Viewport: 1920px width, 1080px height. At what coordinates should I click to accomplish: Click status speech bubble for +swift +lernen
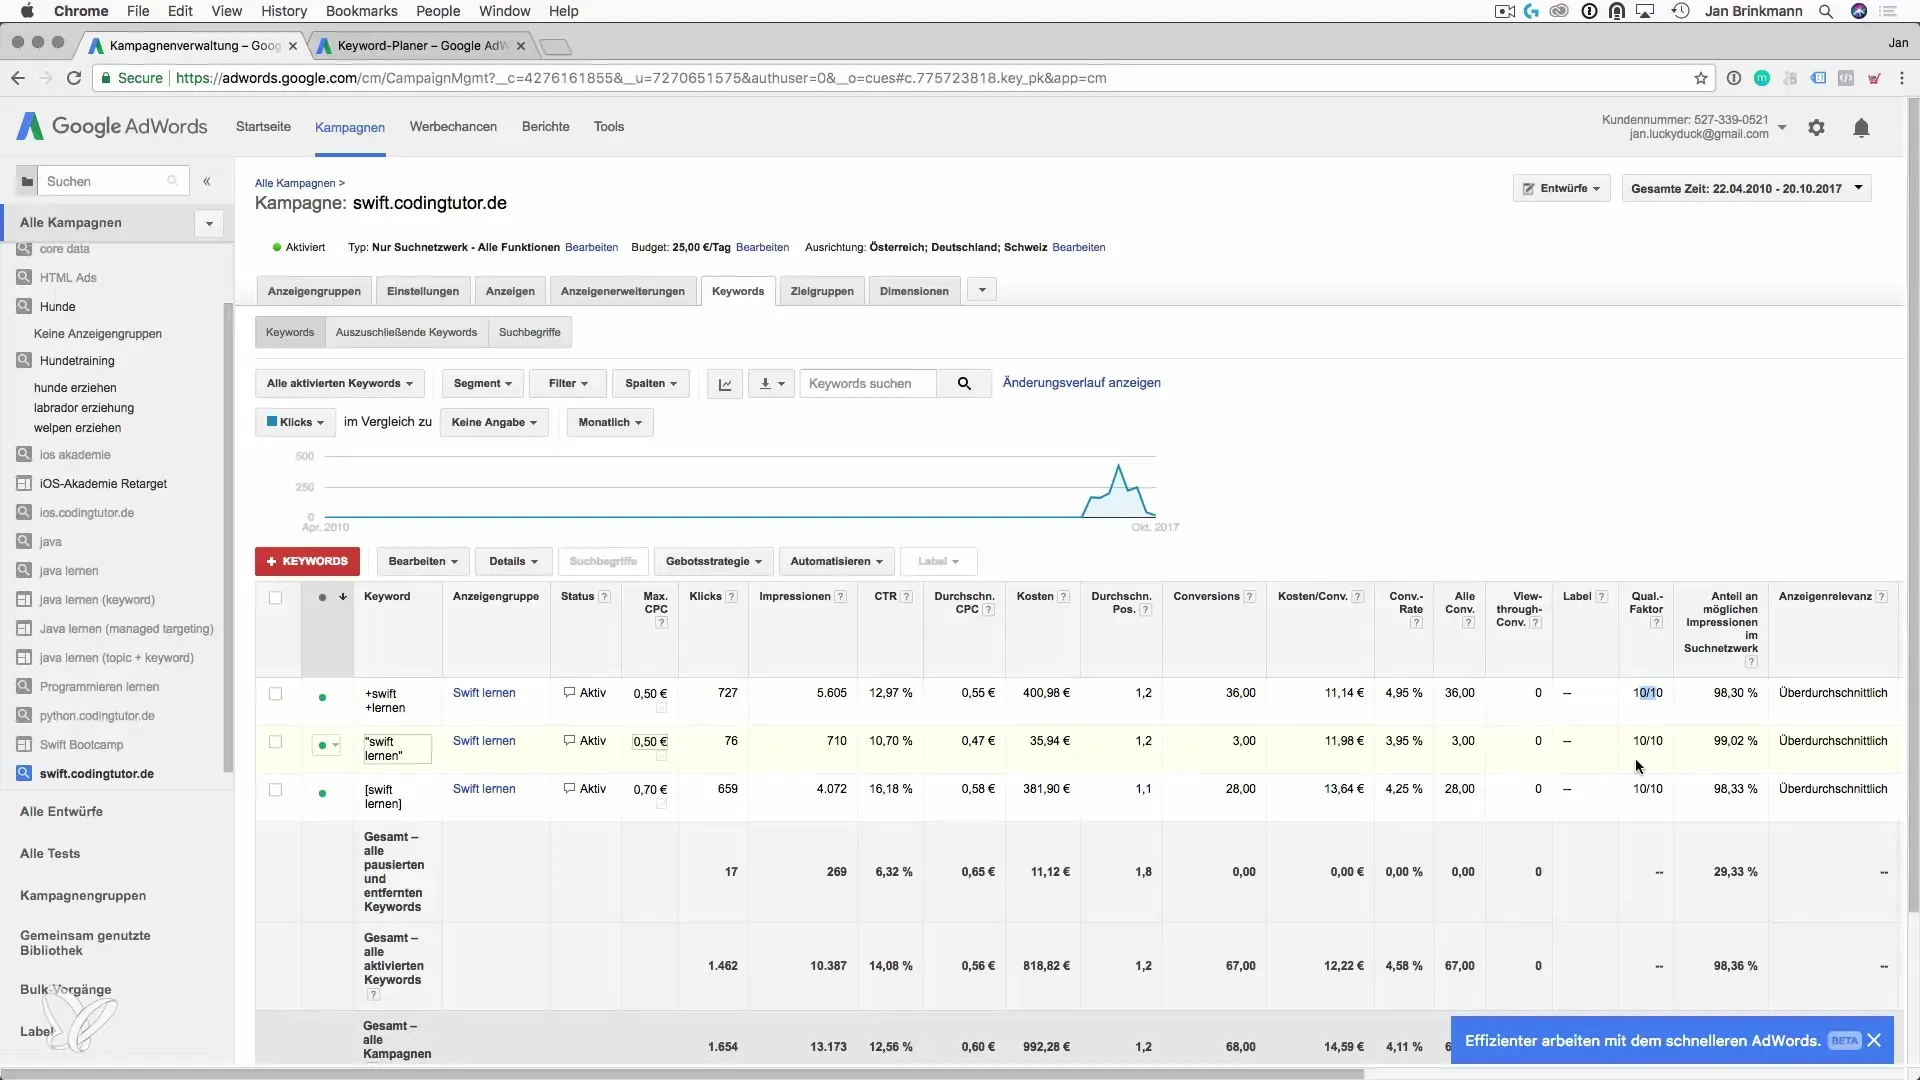pyautogui.click(x=569, y=692)
